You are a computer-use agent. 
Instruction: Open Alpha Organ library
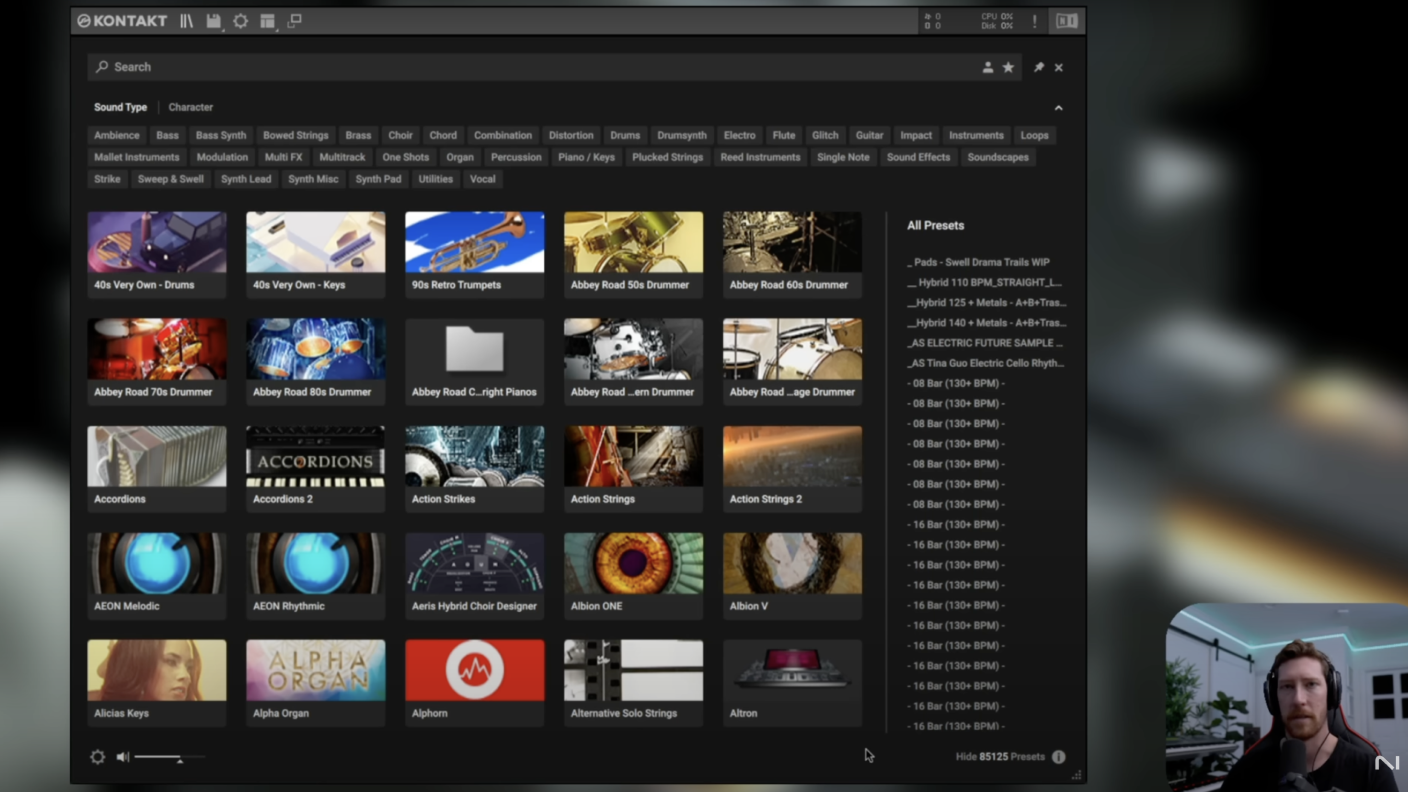pyautogui.click(x=316, y=682)
